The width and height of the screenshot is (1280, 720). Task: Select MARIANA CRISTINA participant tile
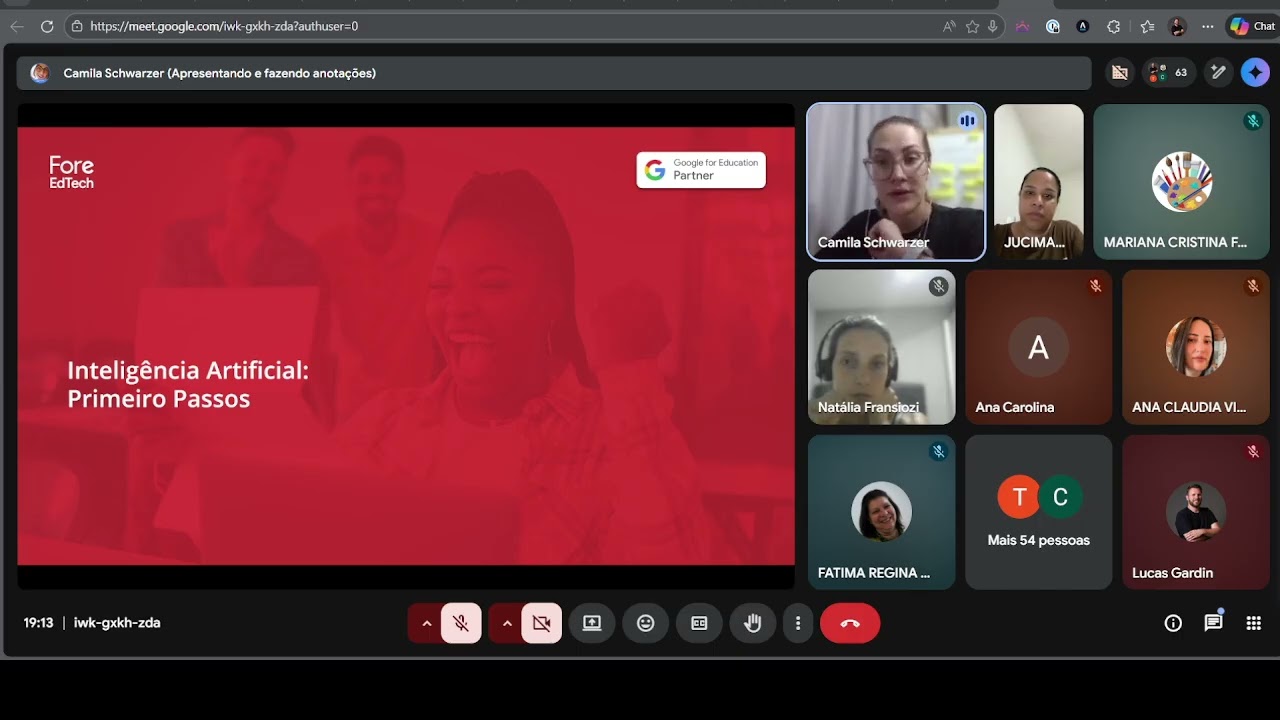(x=1181, y=182)
